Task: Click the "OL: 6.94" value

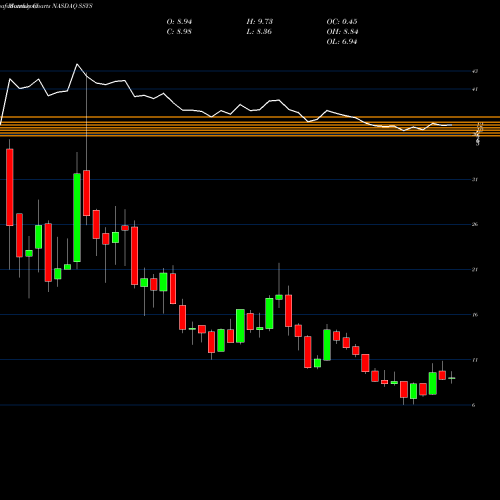Action: (342, 42)
